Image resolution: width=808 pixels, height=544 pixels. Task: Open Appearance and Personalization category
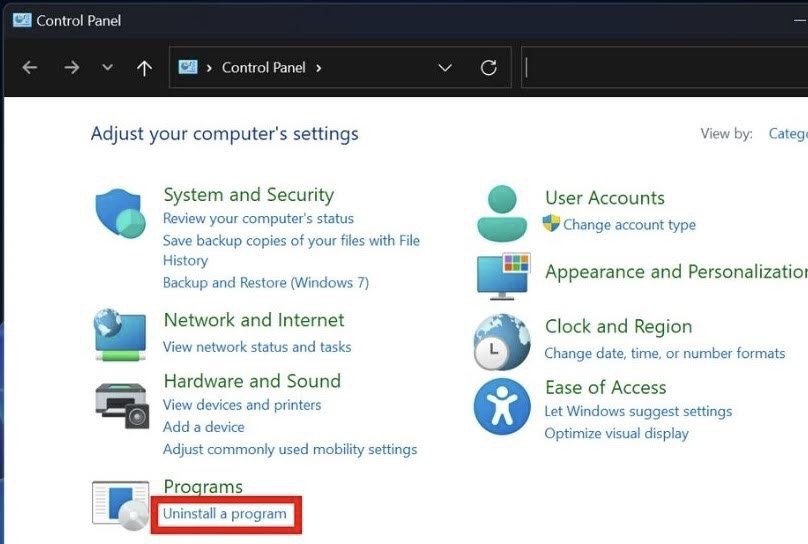pos(676,271)
